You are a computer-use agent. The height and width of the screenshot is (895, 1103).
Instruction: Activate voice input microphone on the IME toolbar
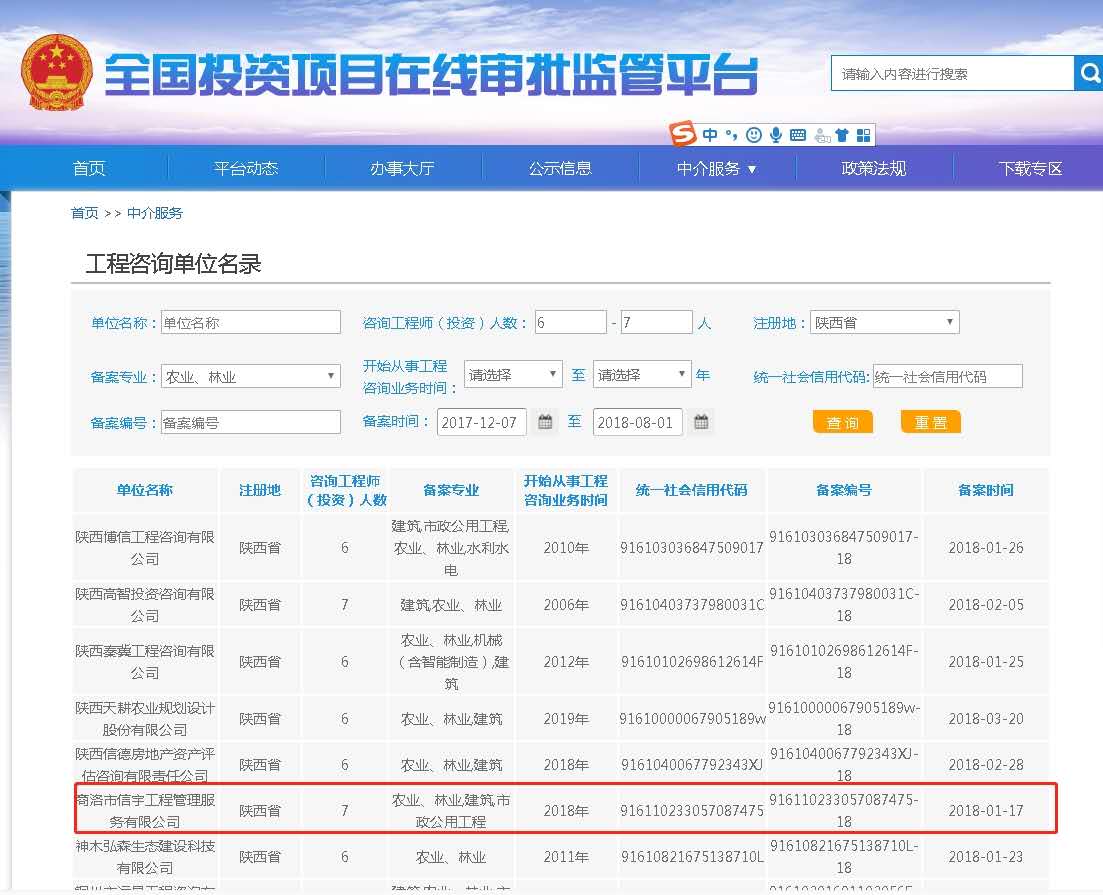tap(776, 133)
